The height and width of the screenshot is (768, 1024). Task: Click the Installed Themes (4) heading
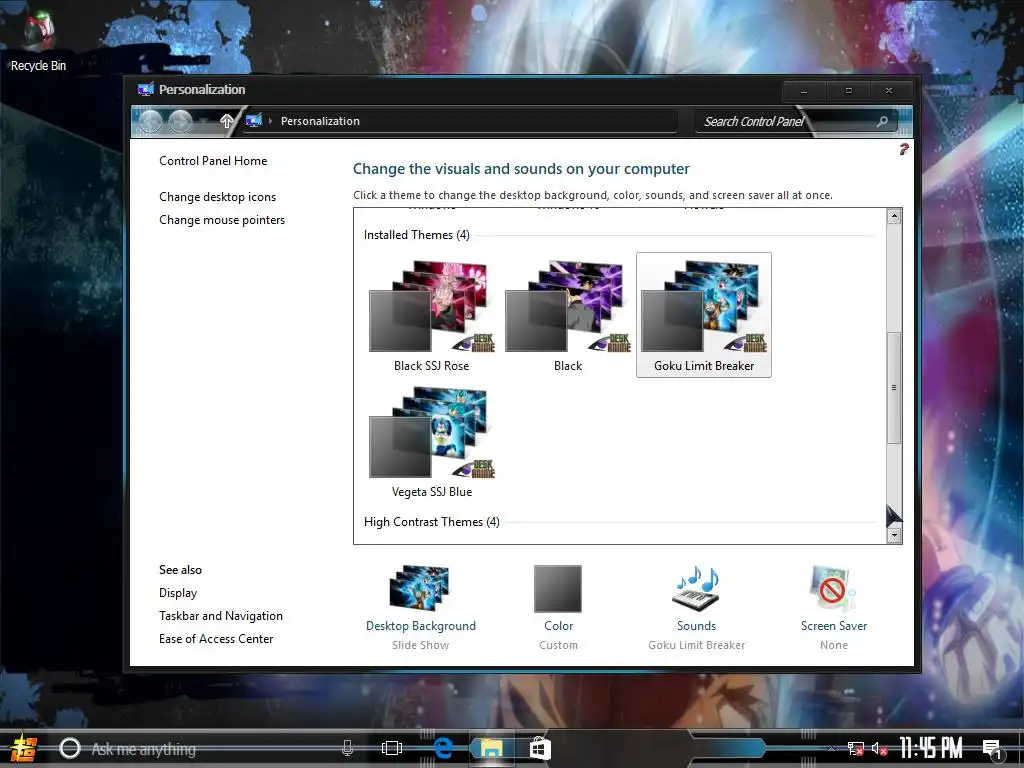point(417,234)
